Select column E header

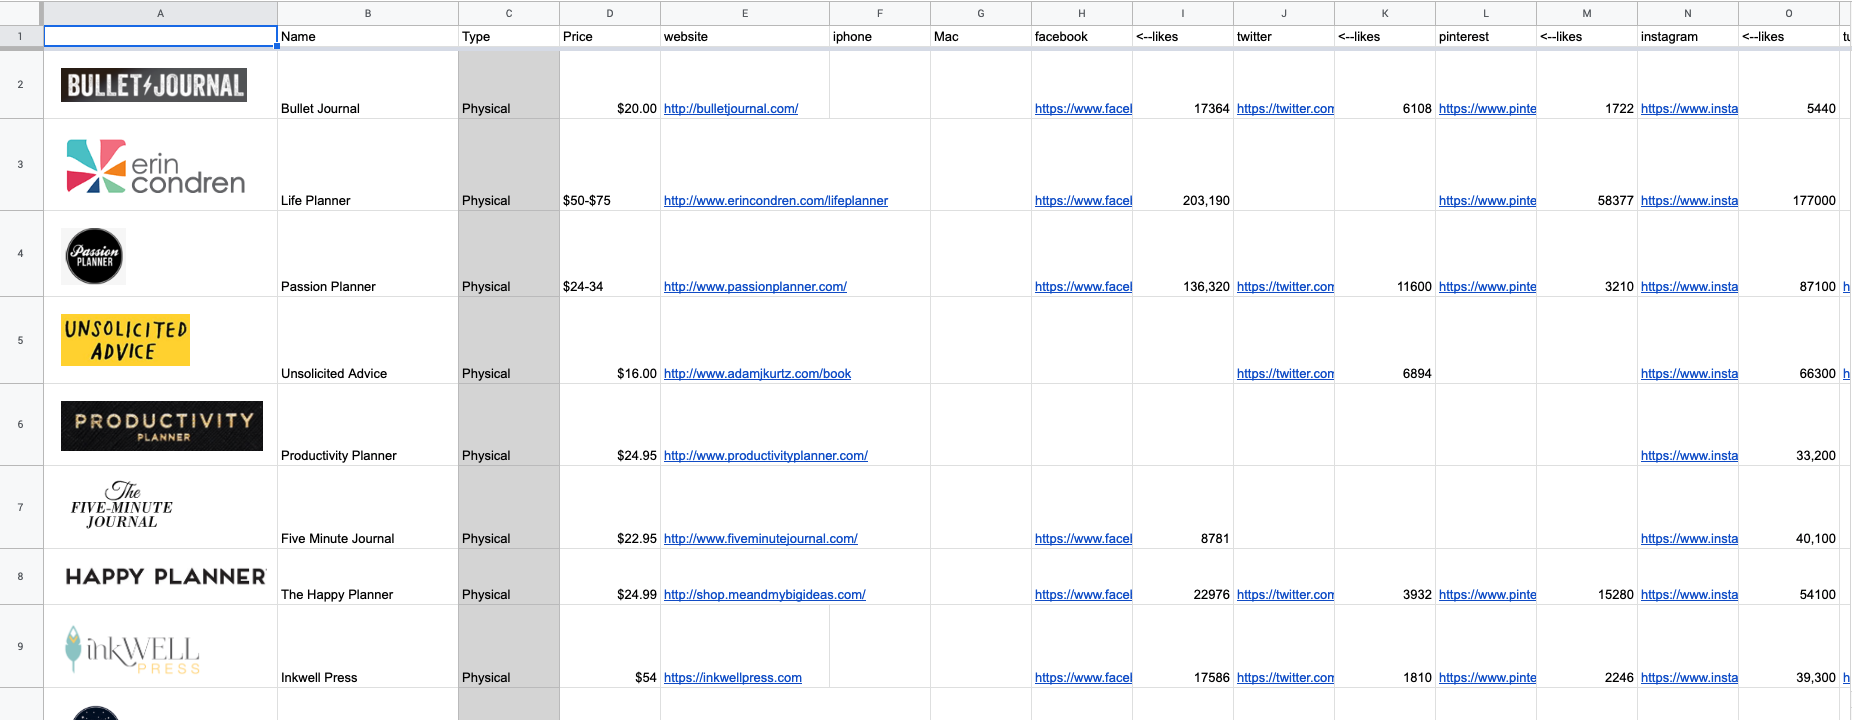pyautogui.click(x=745, y=13)
